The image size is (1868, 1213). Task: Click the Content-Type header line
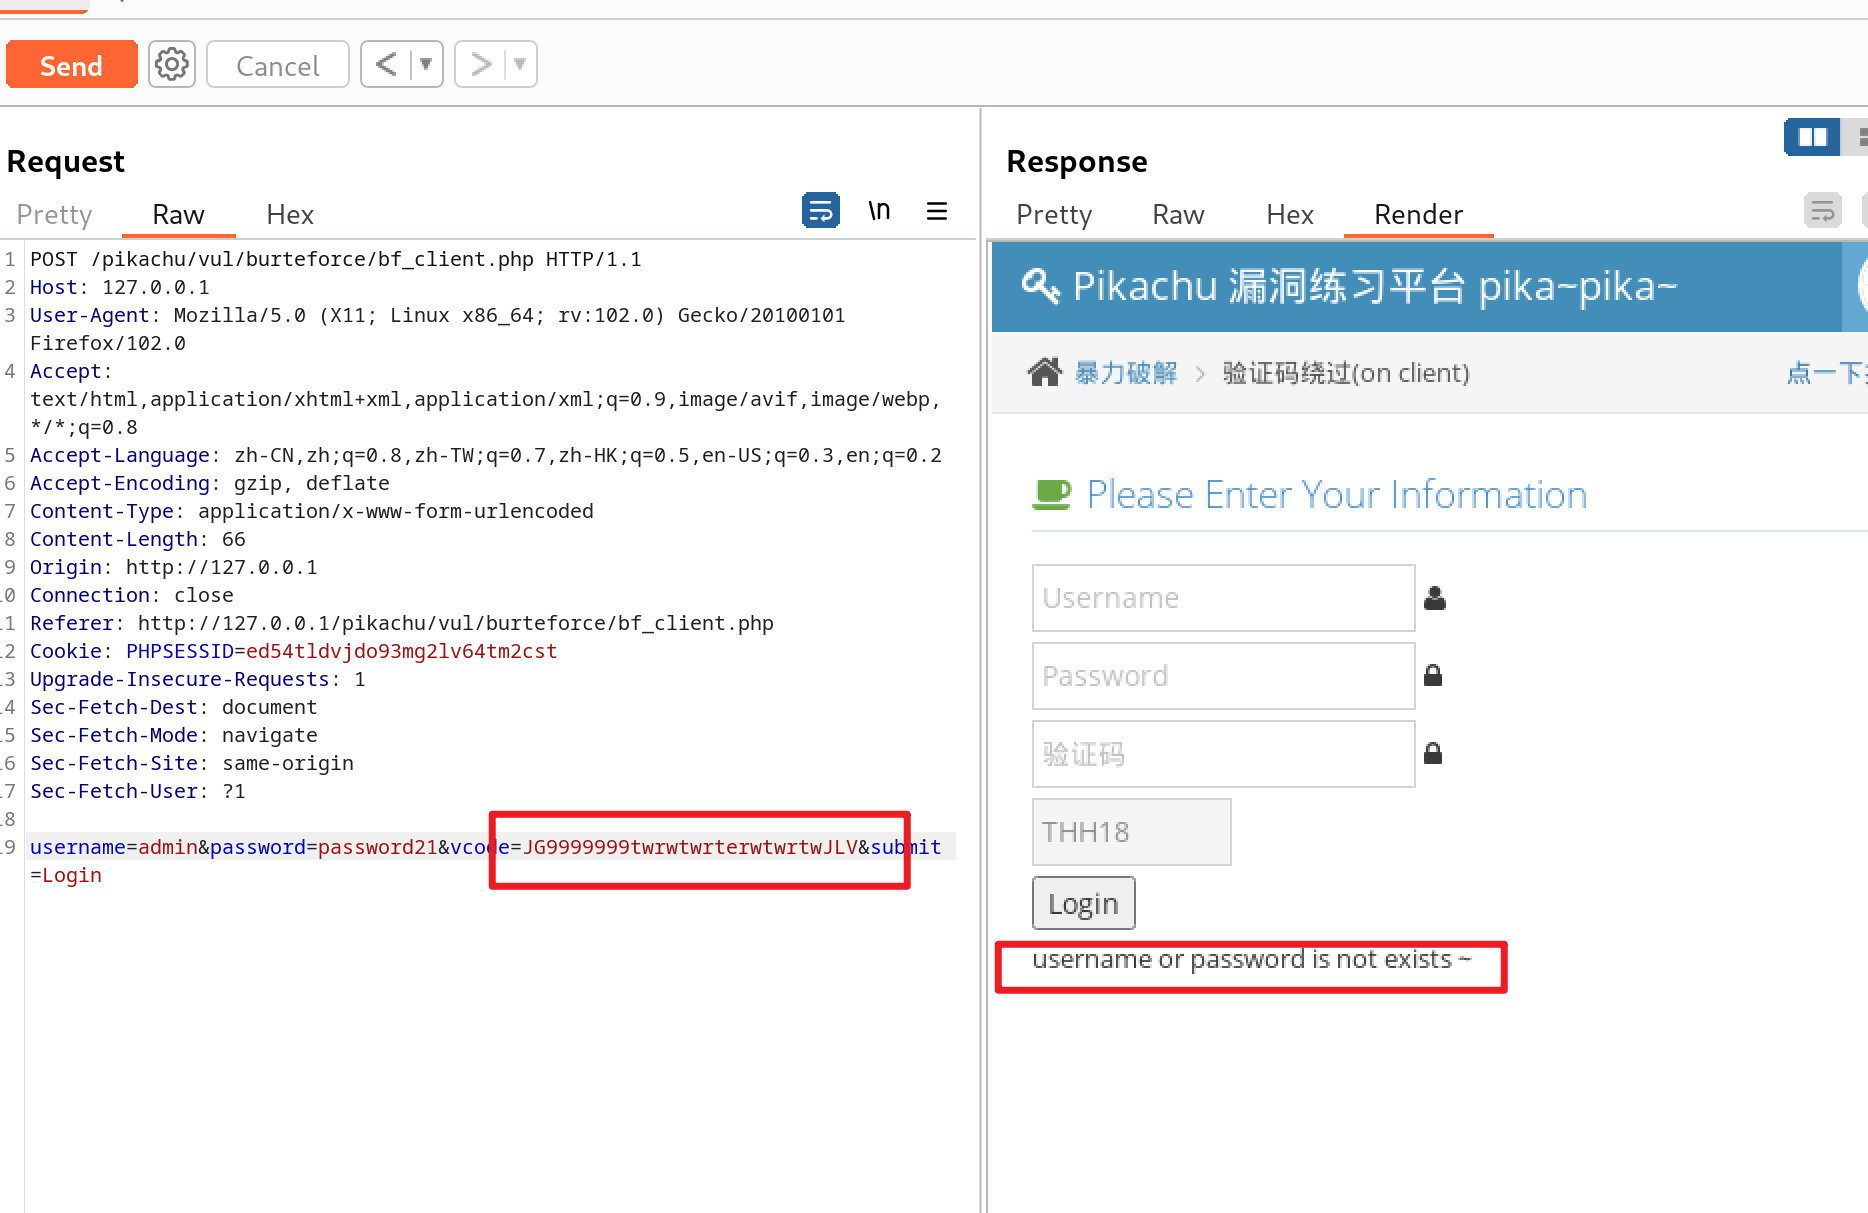[x=312, y=511]
